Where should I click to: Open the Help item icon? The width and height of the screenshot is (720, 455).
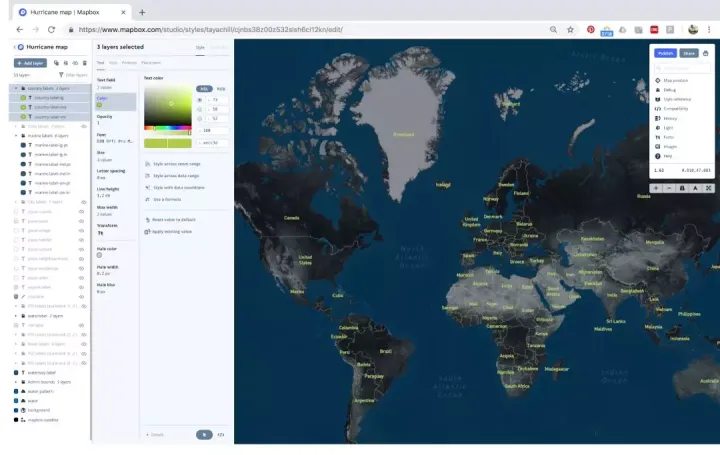pos(657,155)
